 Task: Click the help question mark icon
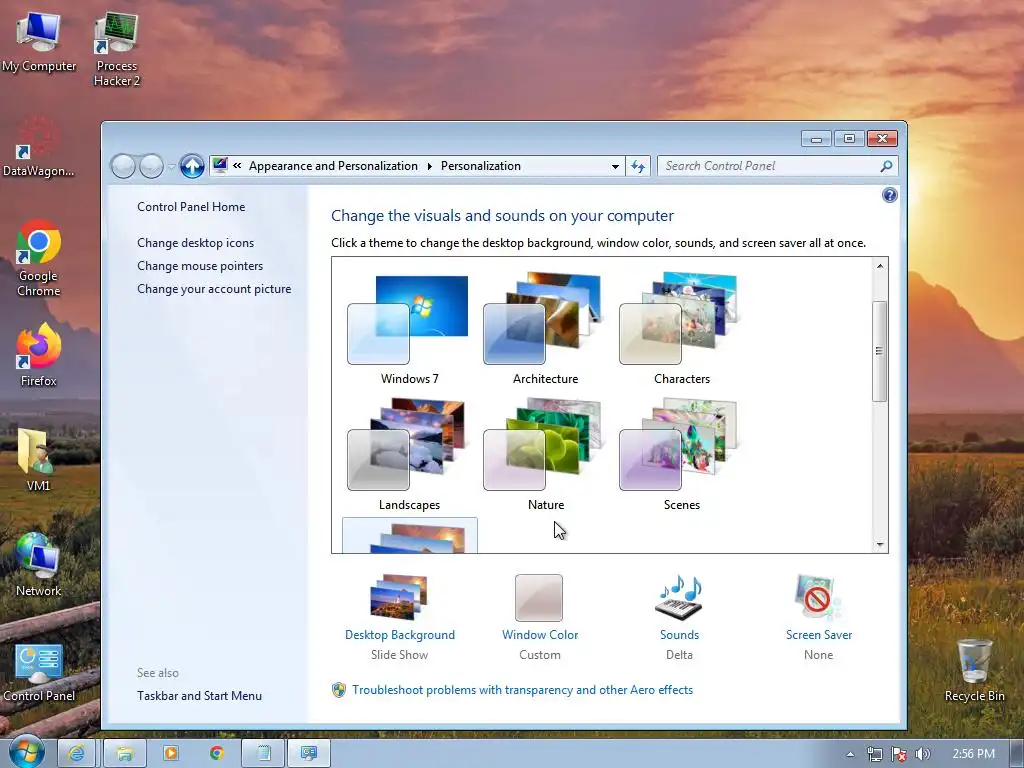[x=889, y=195]
